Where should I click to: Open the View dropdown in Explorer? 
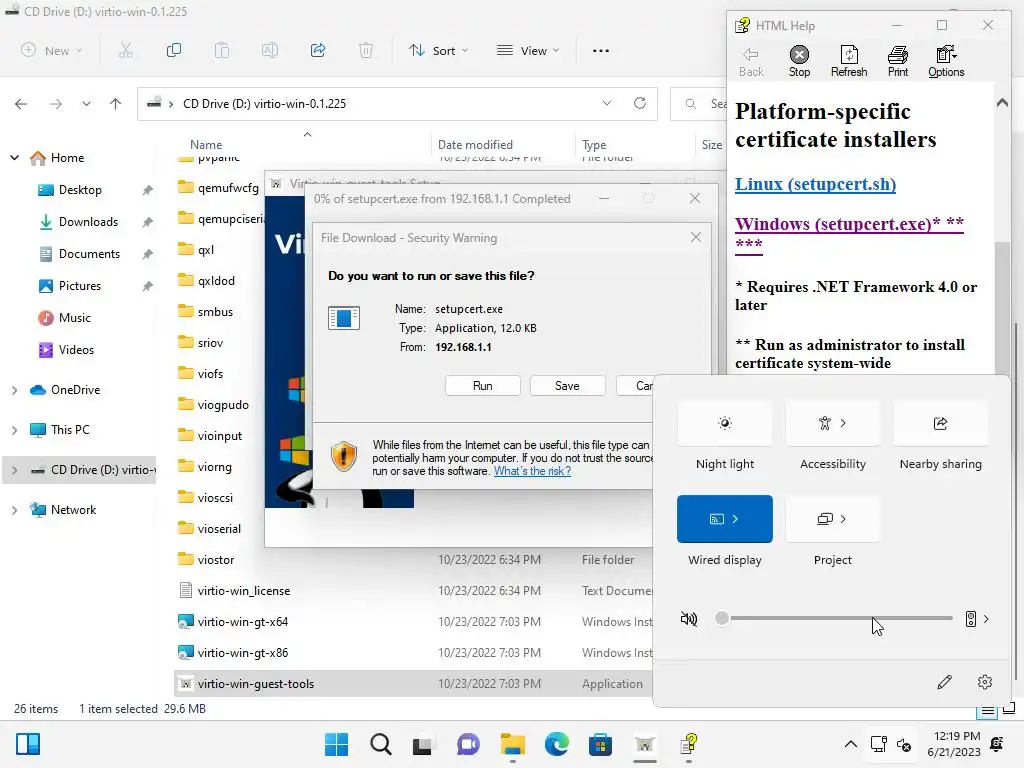pyautogui.click(x=528, y=50)
